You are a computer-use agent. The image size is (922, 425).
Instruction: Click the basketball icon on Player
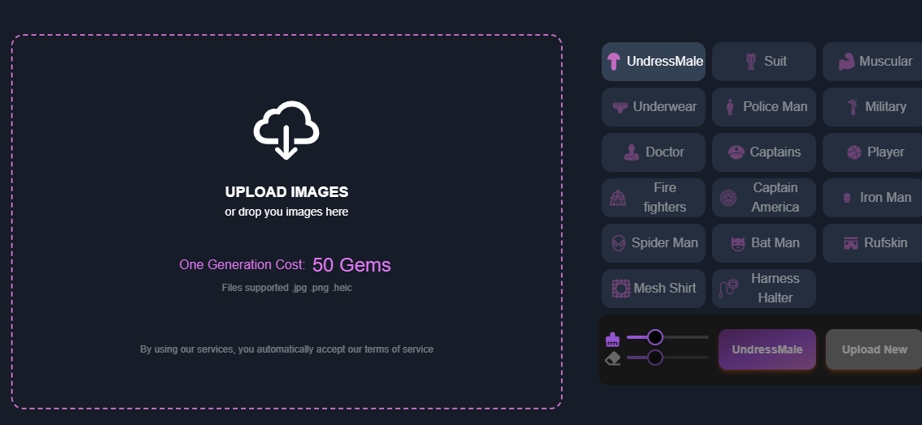coord(854,152)
